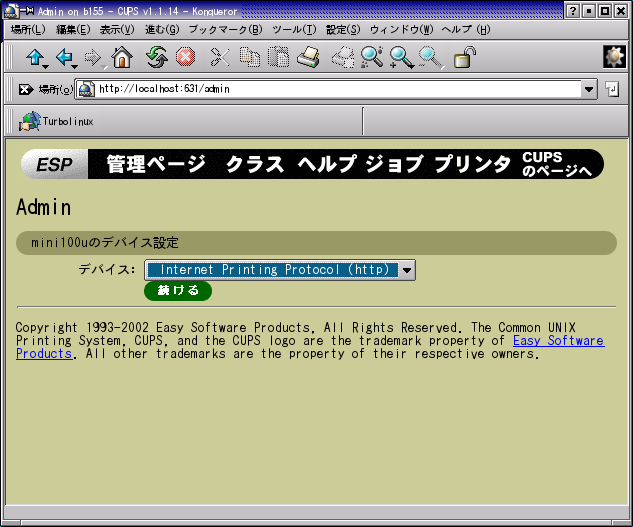The height and width of the screenshot is (527, 633).
Task: Click the ESP logo in banner
Action: pos(54,164)
